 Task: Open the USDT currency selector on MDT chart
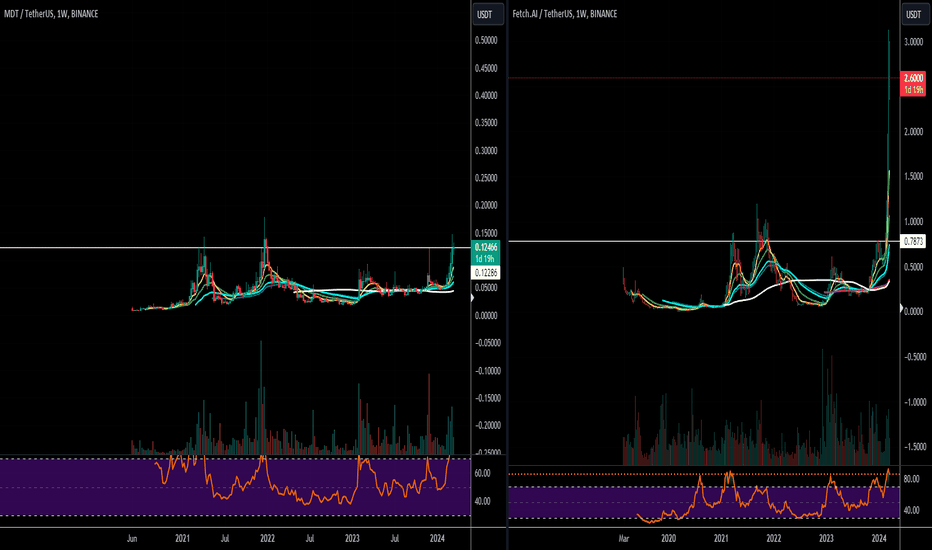[x=487, y=14]
